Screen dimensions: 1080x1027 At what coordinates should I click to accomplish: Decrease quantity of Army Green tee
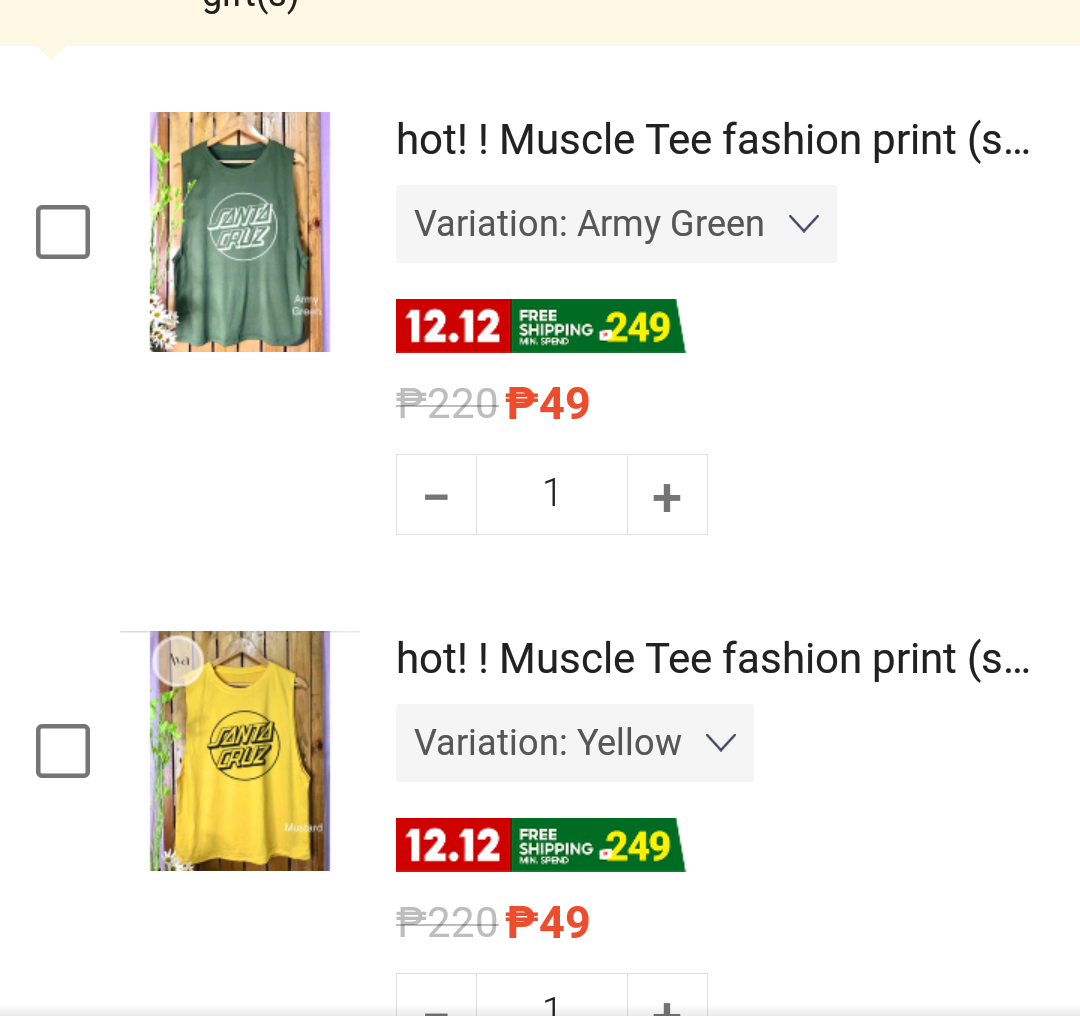pyautogui.click(x=436, y=495)
